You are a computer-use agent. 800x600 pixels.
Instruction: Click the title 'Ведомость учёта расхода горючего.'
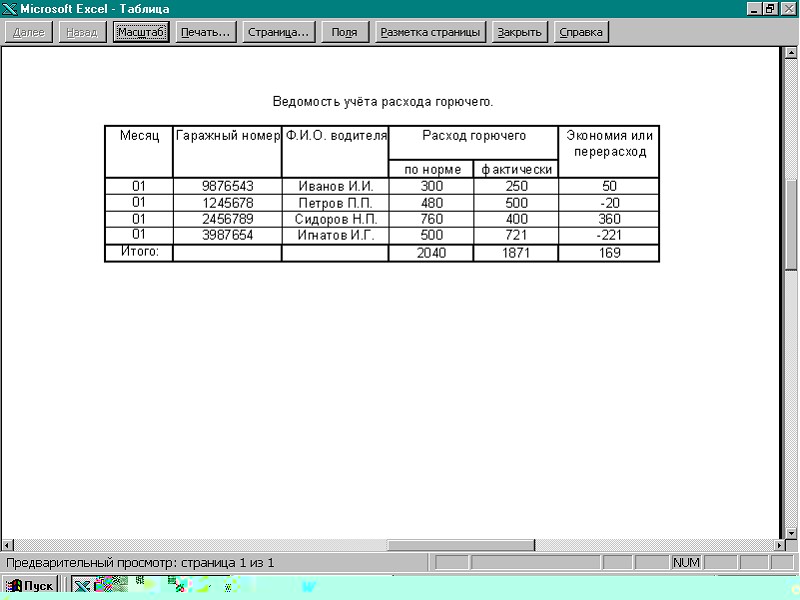pos(383,102)
